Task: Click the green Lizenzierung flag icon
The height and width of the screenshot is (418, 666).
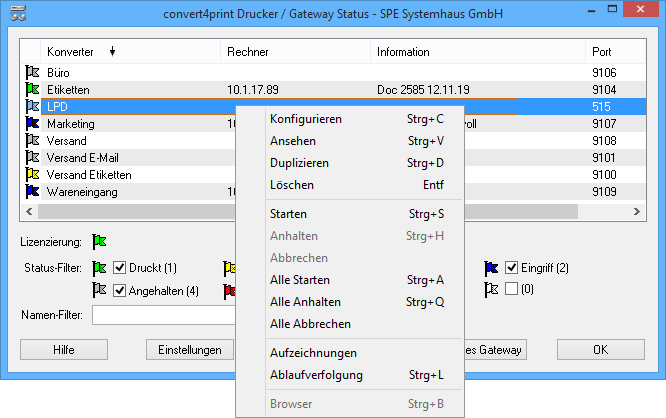Action: pos(99,241)
